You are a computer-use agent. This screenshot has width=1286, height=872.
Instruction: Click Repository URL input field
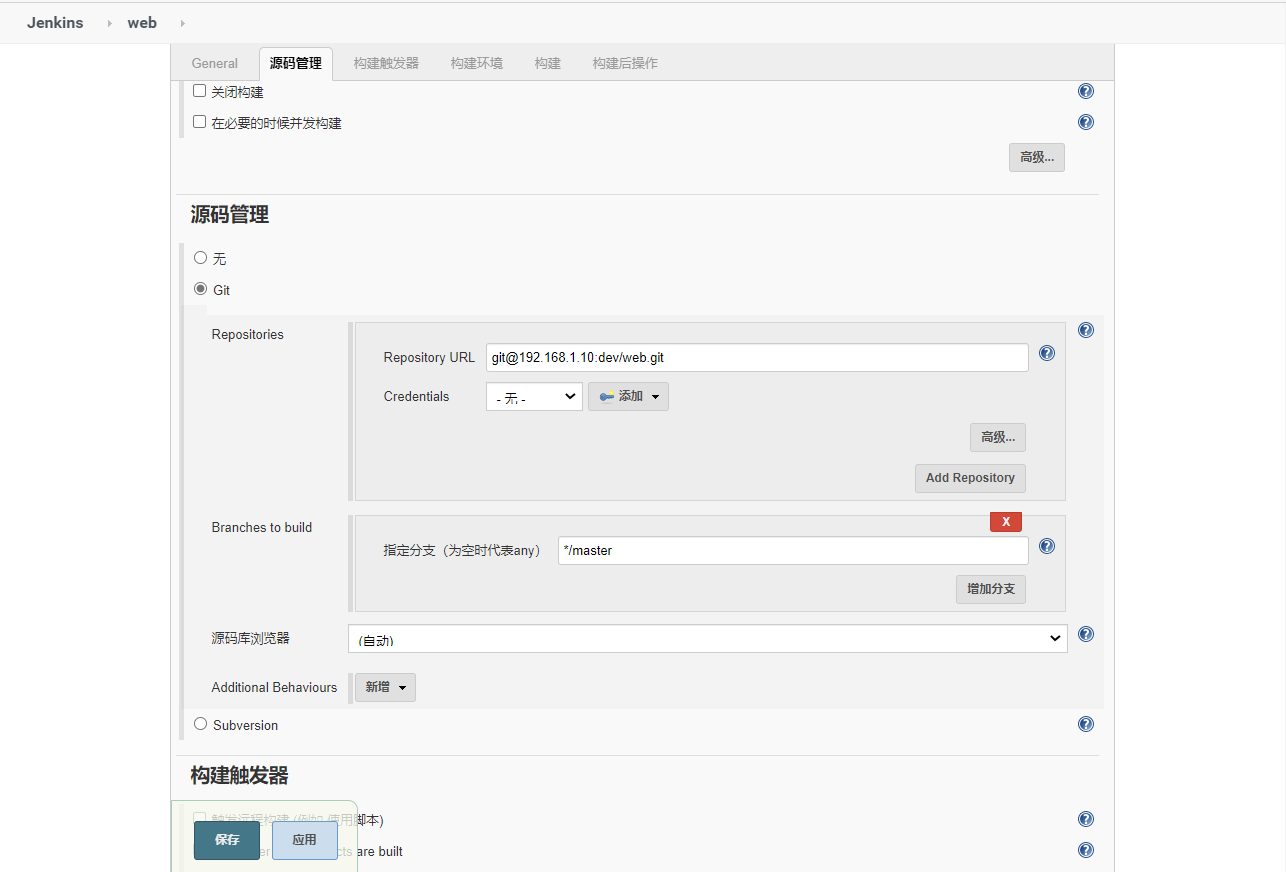click(757, 357)
